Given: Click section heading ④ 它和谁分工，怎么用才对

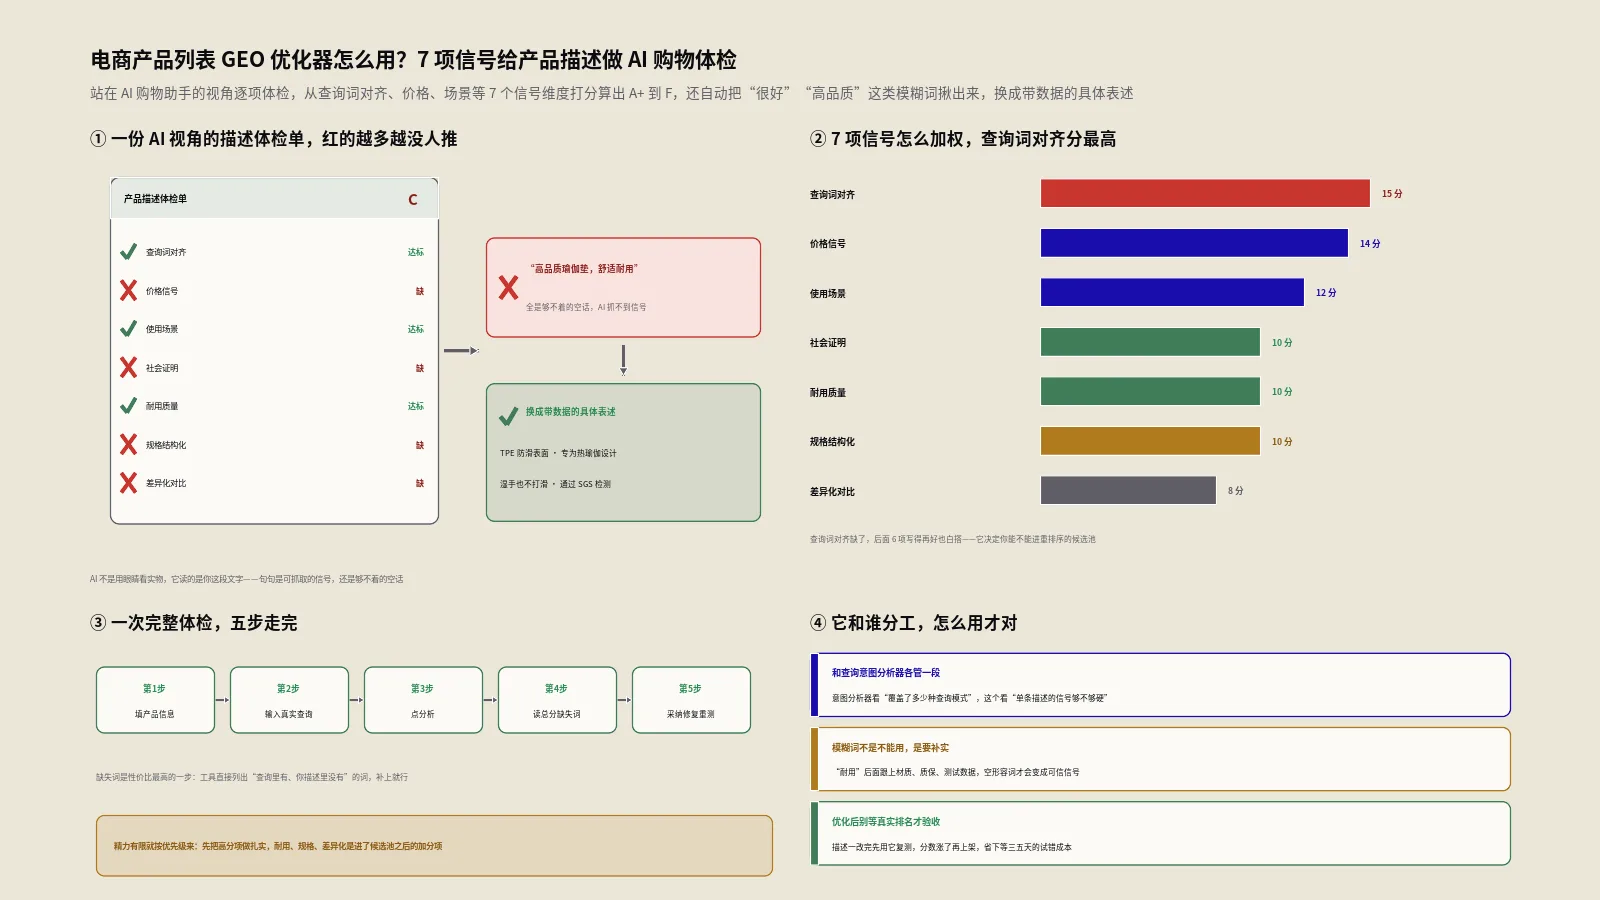Looking at the screenshot, I should 913,623.
